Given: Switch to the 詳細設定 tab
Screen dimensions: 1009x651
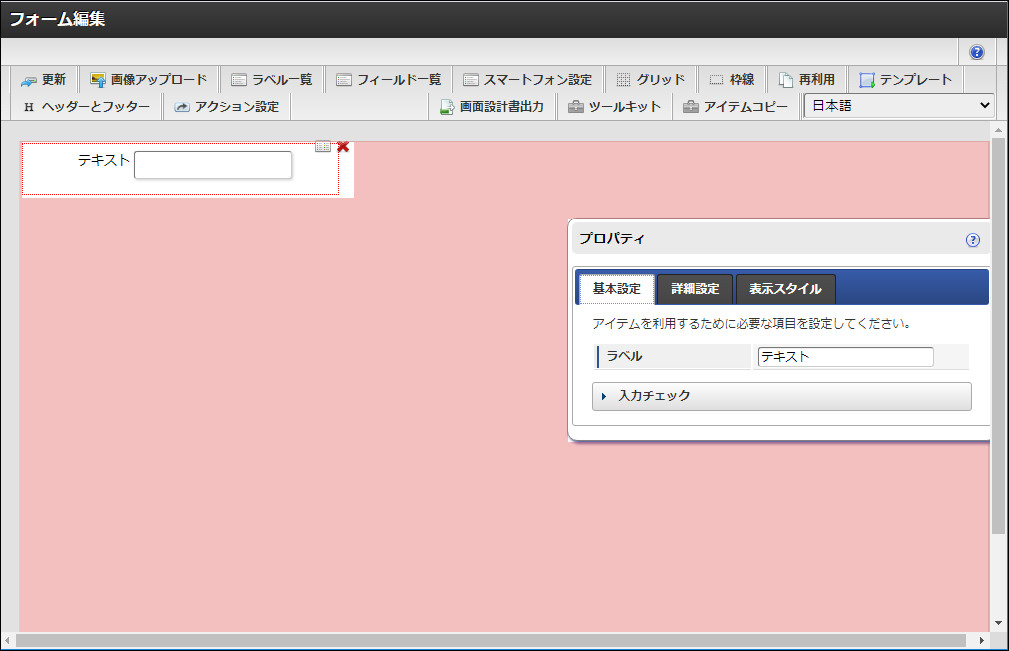Looking at the screenshot, I should coord(695,289).
